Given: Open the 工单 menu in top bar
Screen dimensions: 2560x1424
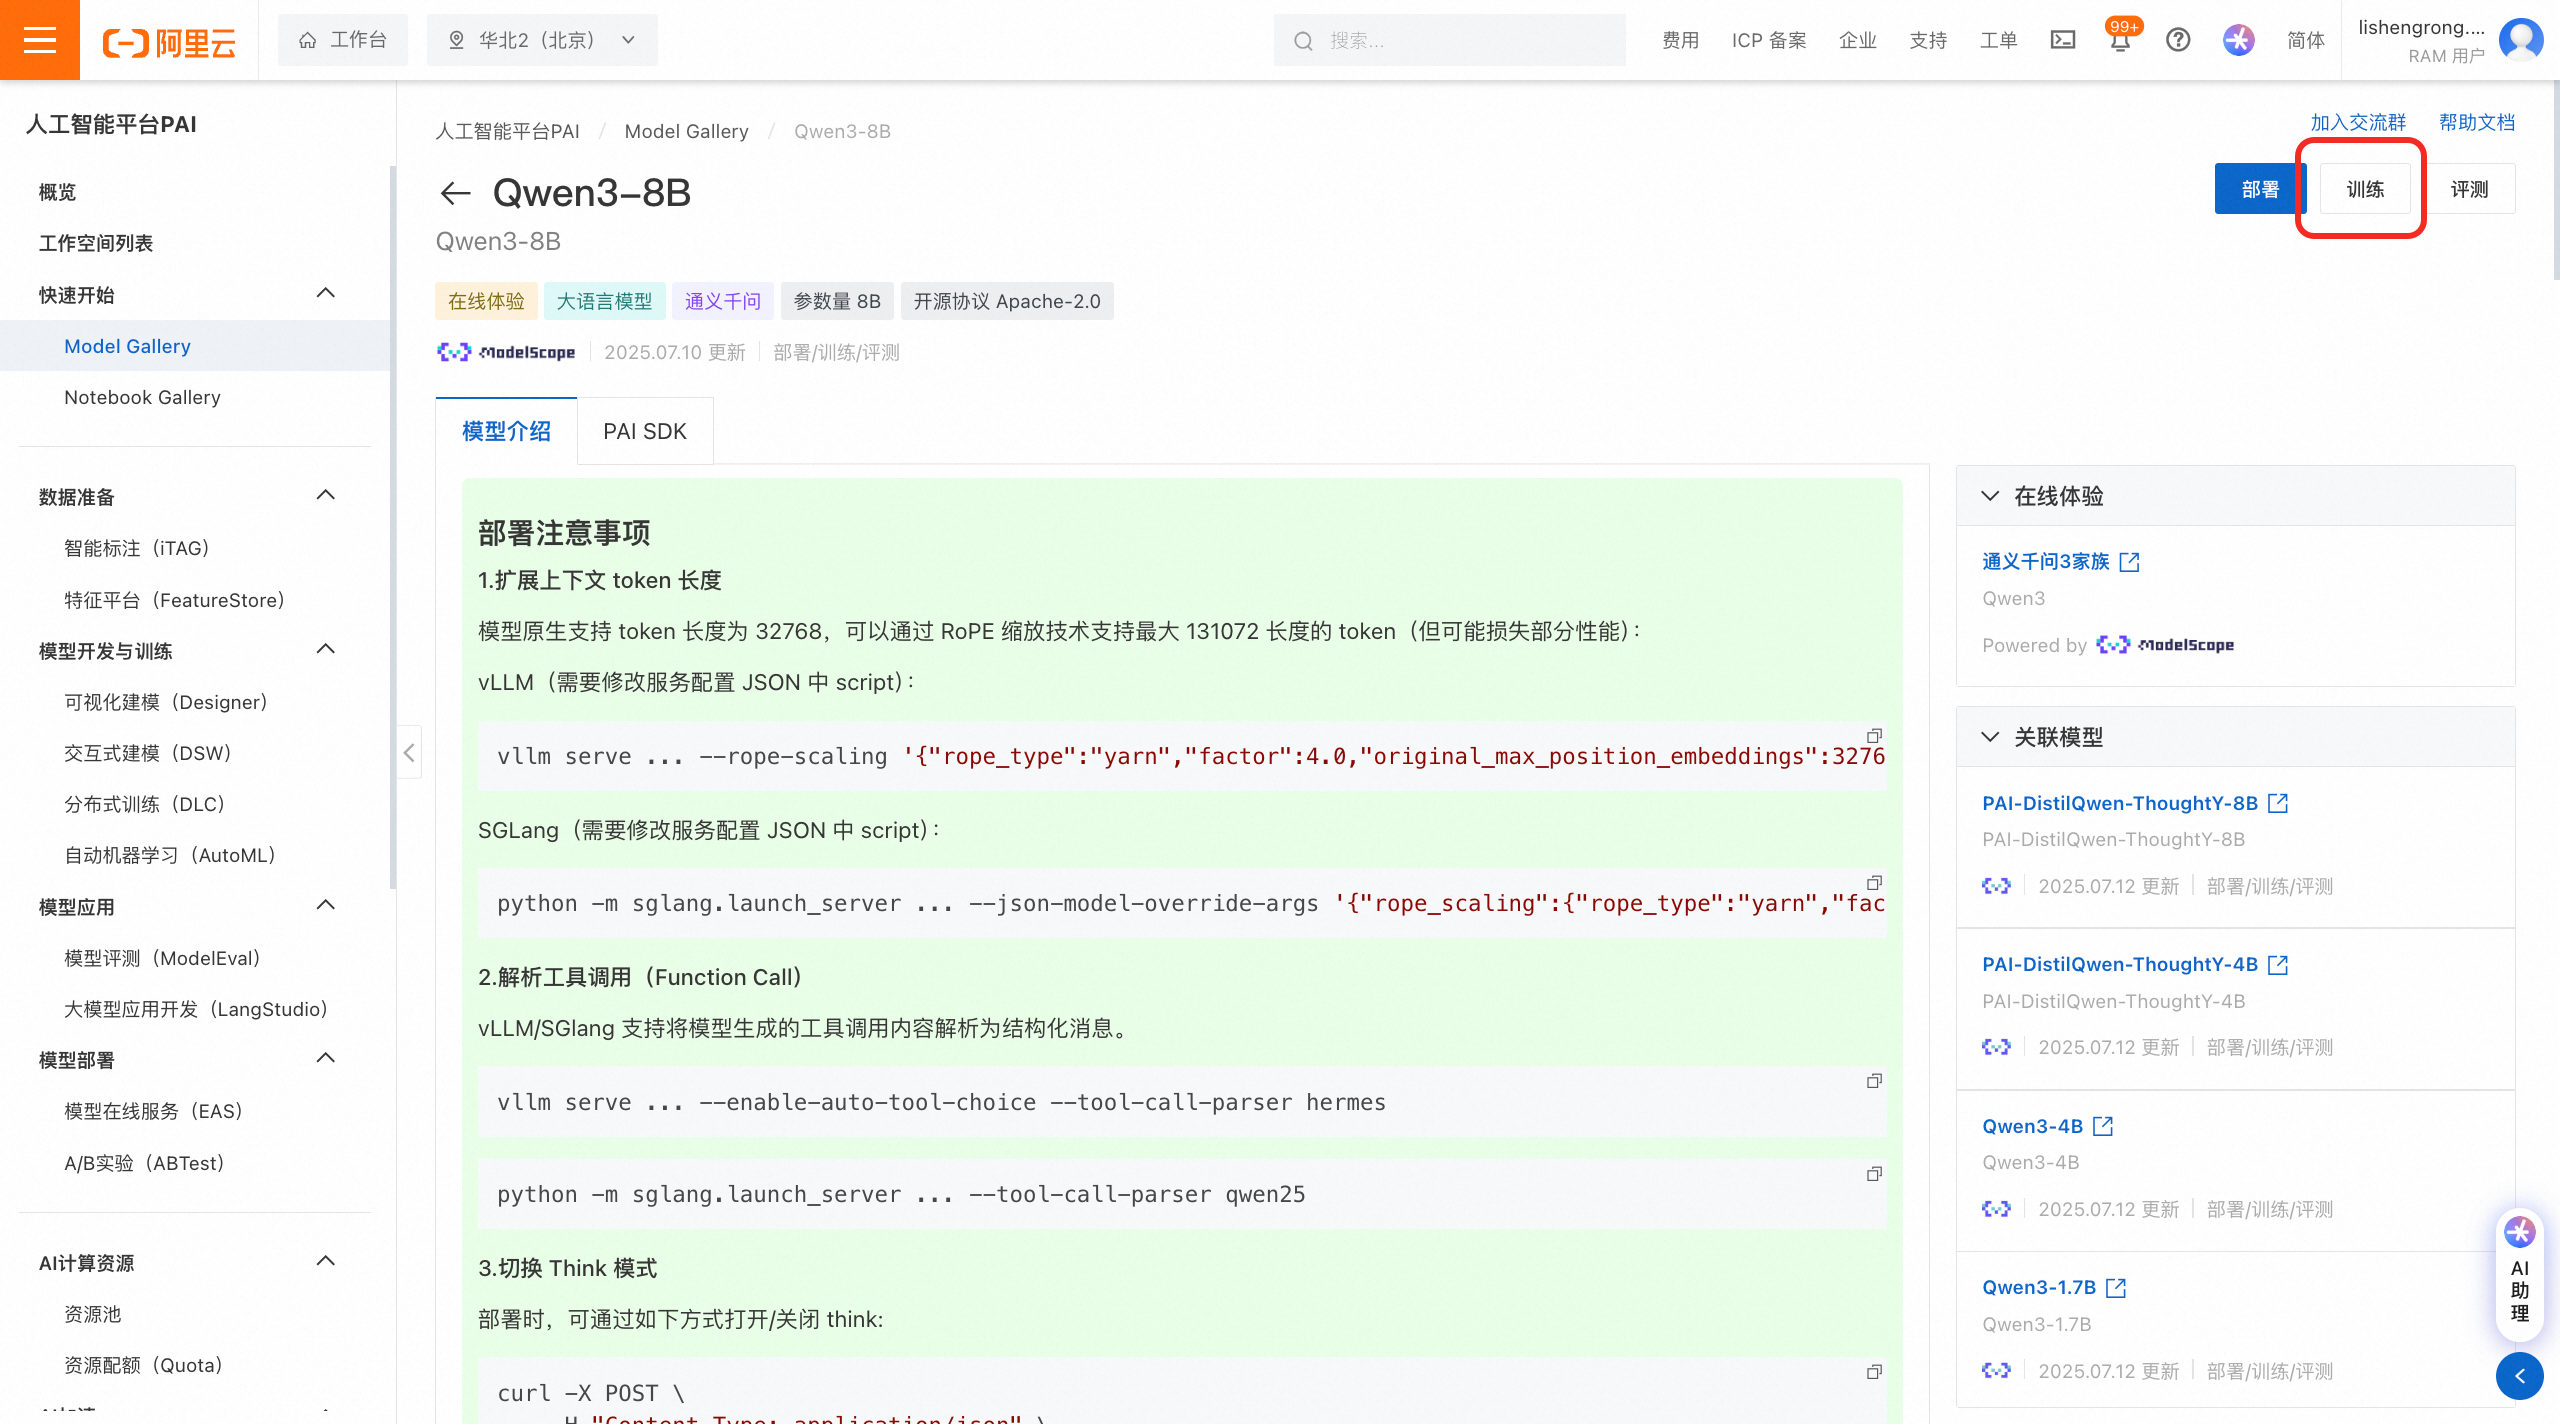Looking at the screenshot, I should tap(1997, 40).
